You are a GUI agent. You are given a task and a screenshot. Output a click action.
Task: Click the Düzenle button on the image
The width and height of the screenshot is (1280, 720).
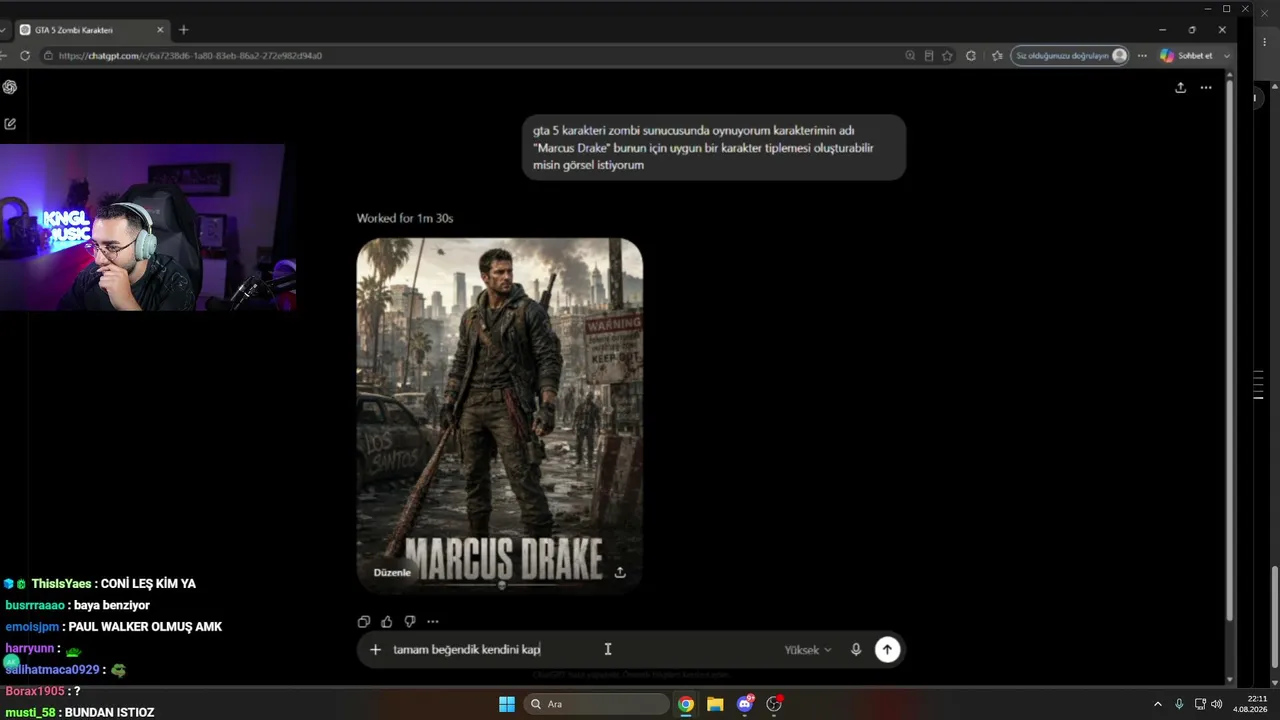pyautogui.click(x=392, y=572)
